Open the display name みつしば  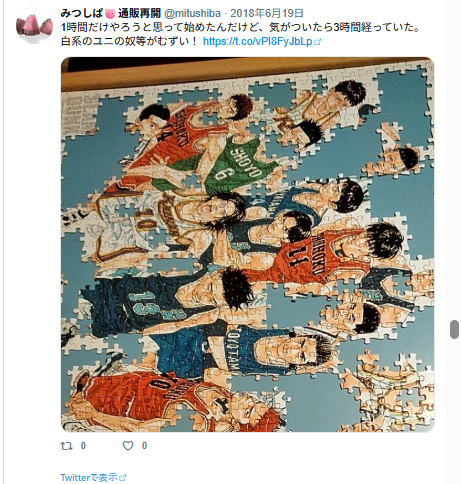(82, 13)
